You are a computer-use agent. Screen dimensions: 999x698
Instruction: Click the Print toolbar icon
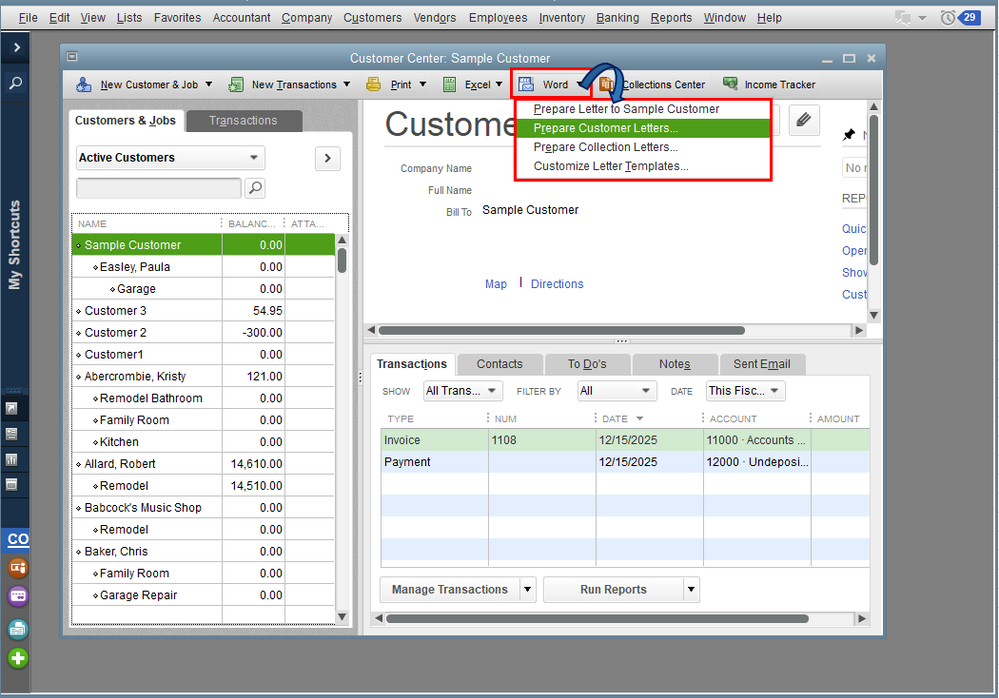tap(373, 84)
